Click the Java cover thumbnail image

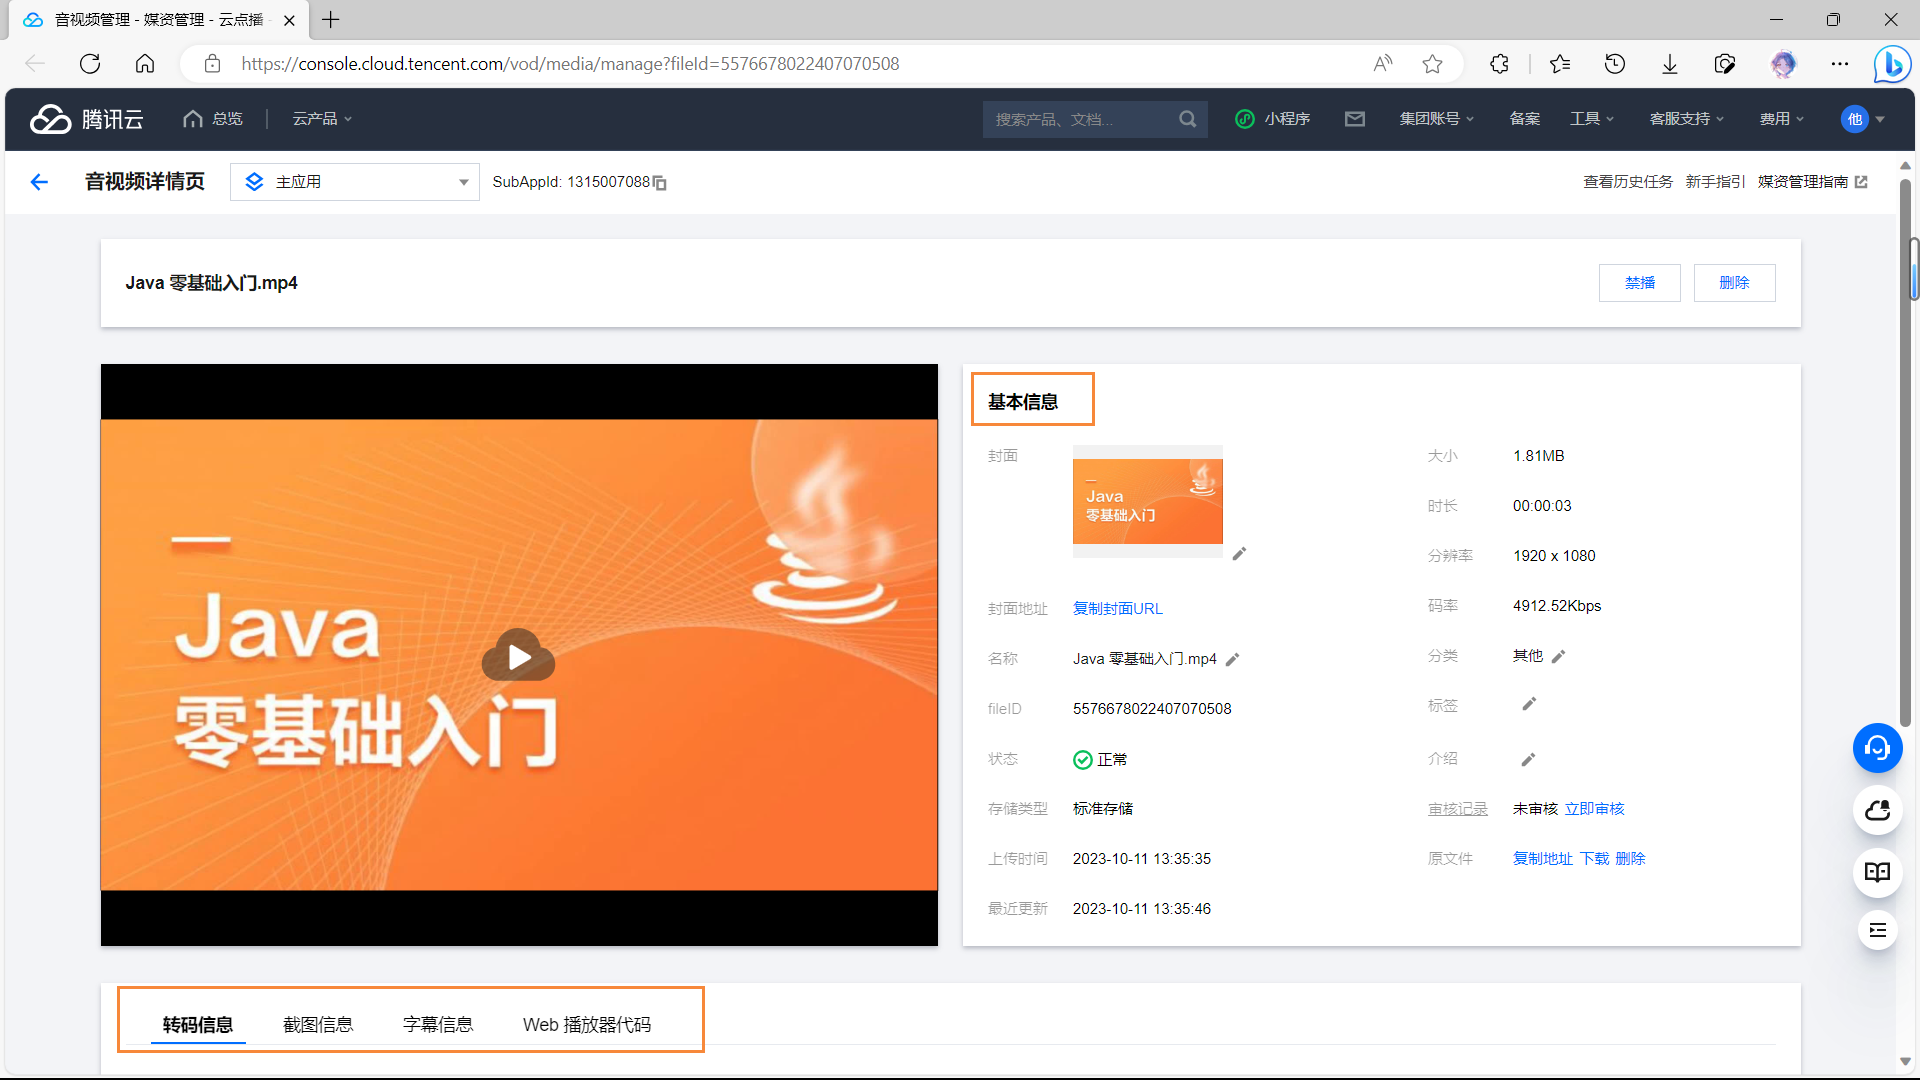1147,501
